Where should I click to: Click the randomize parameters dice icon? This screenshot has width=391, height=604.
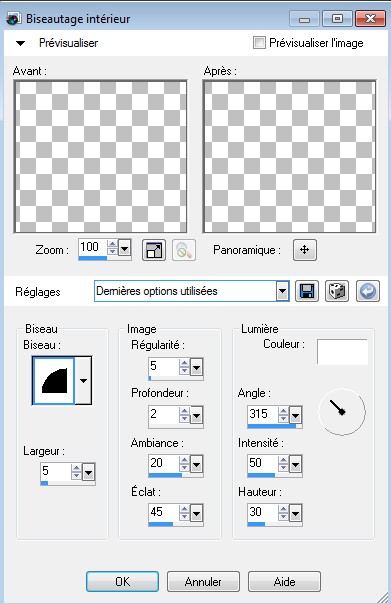pyautogui.click(x=337, y=291)
